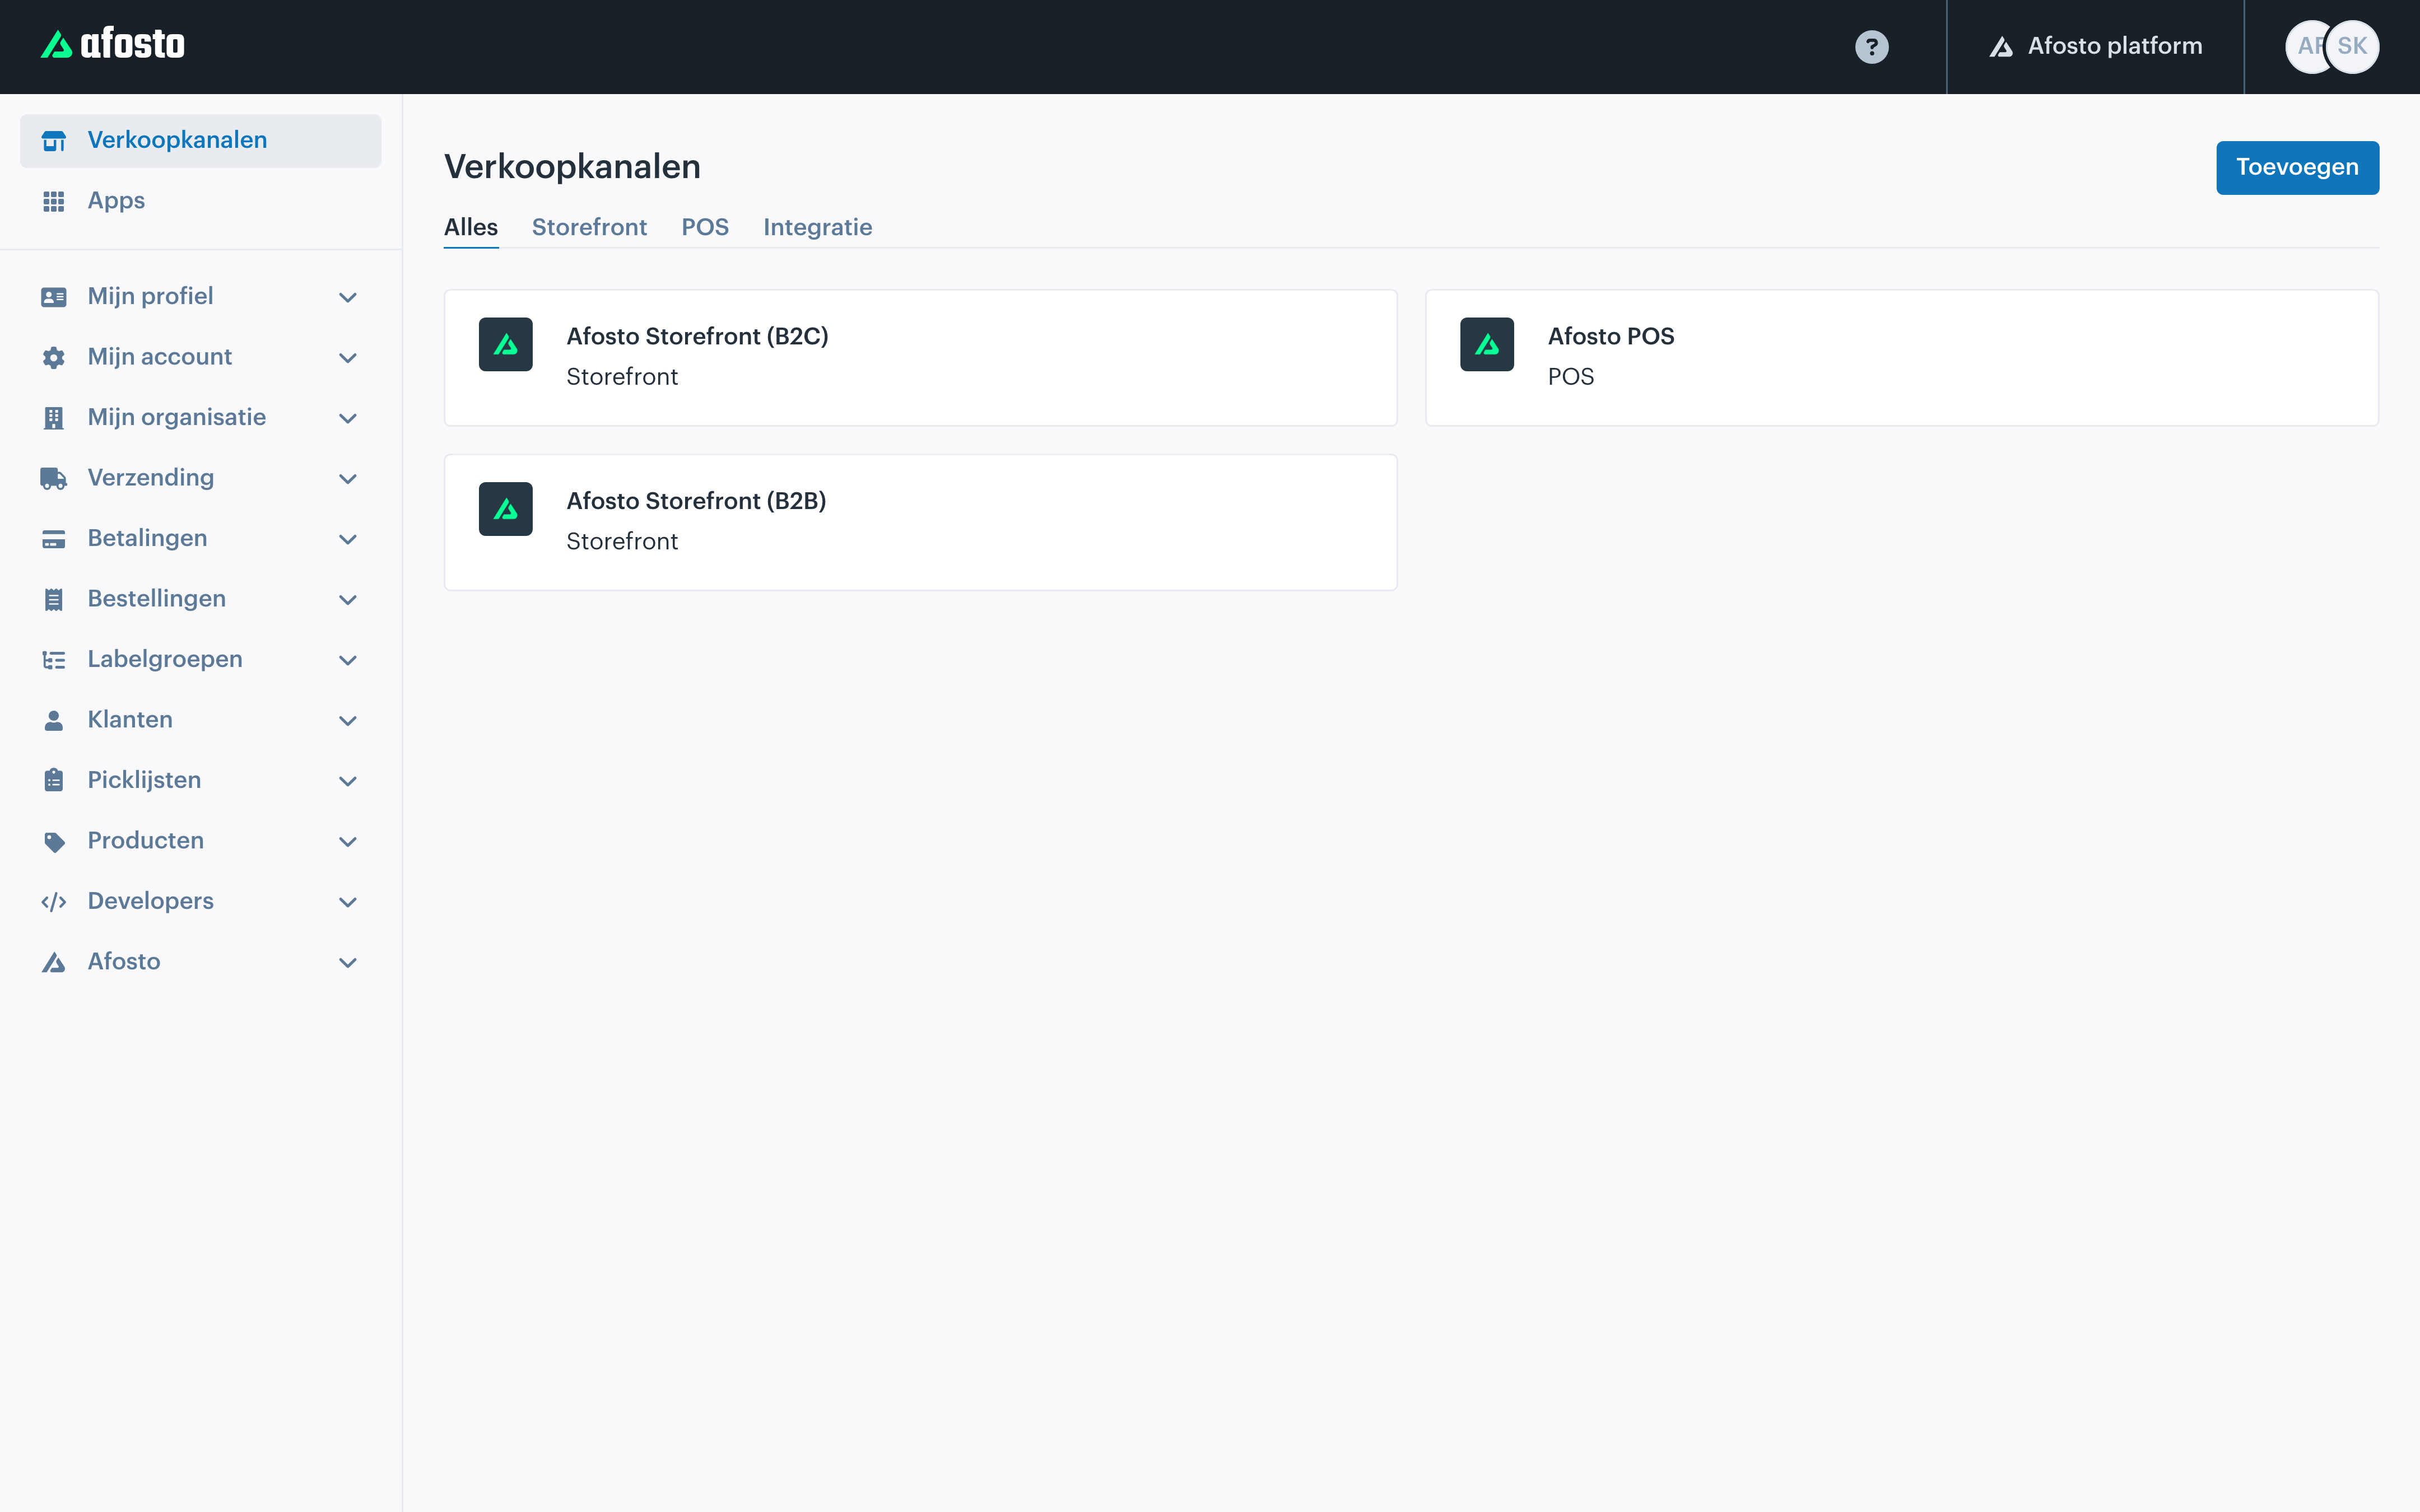Click the Afosto Storefront (B2B) logo icon
This screenshot has width=2420, height=1512.
505,509
